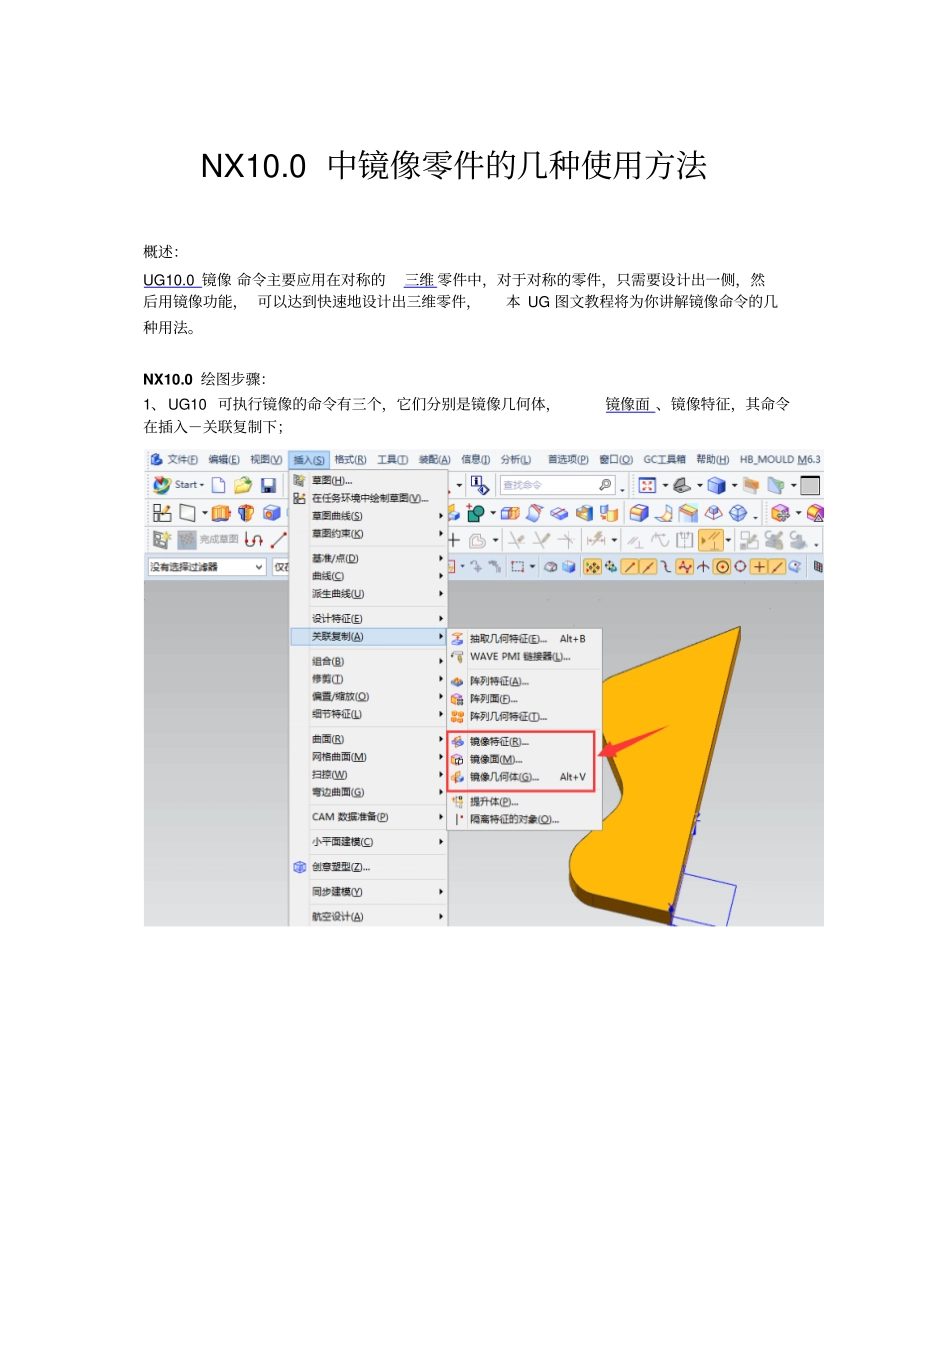Toggle the arc center snap point icon
The width and height of the screenshot is (950, 1345).
point(722,566)
